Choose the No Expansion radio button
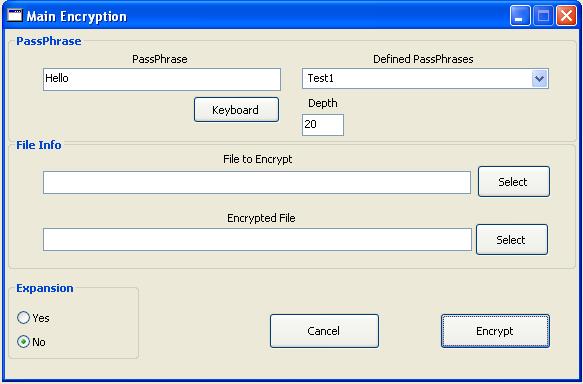This screenshot has height=384, width=583. coord(23,342)
